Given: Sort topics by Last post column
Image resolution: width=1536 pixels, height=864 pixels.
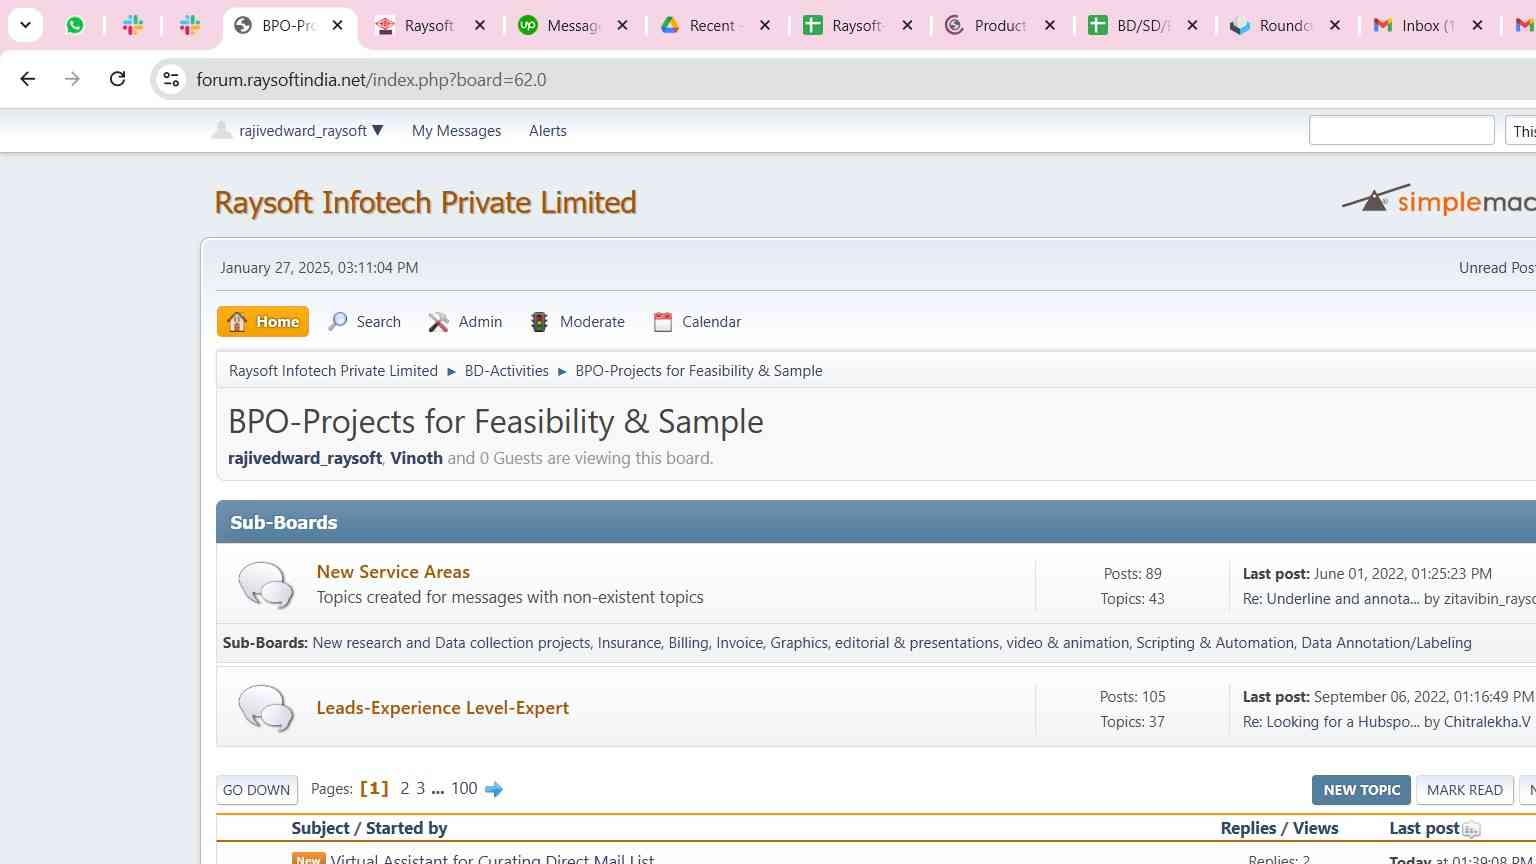Looking at the screenshot, I should (x=1424, y=828).
